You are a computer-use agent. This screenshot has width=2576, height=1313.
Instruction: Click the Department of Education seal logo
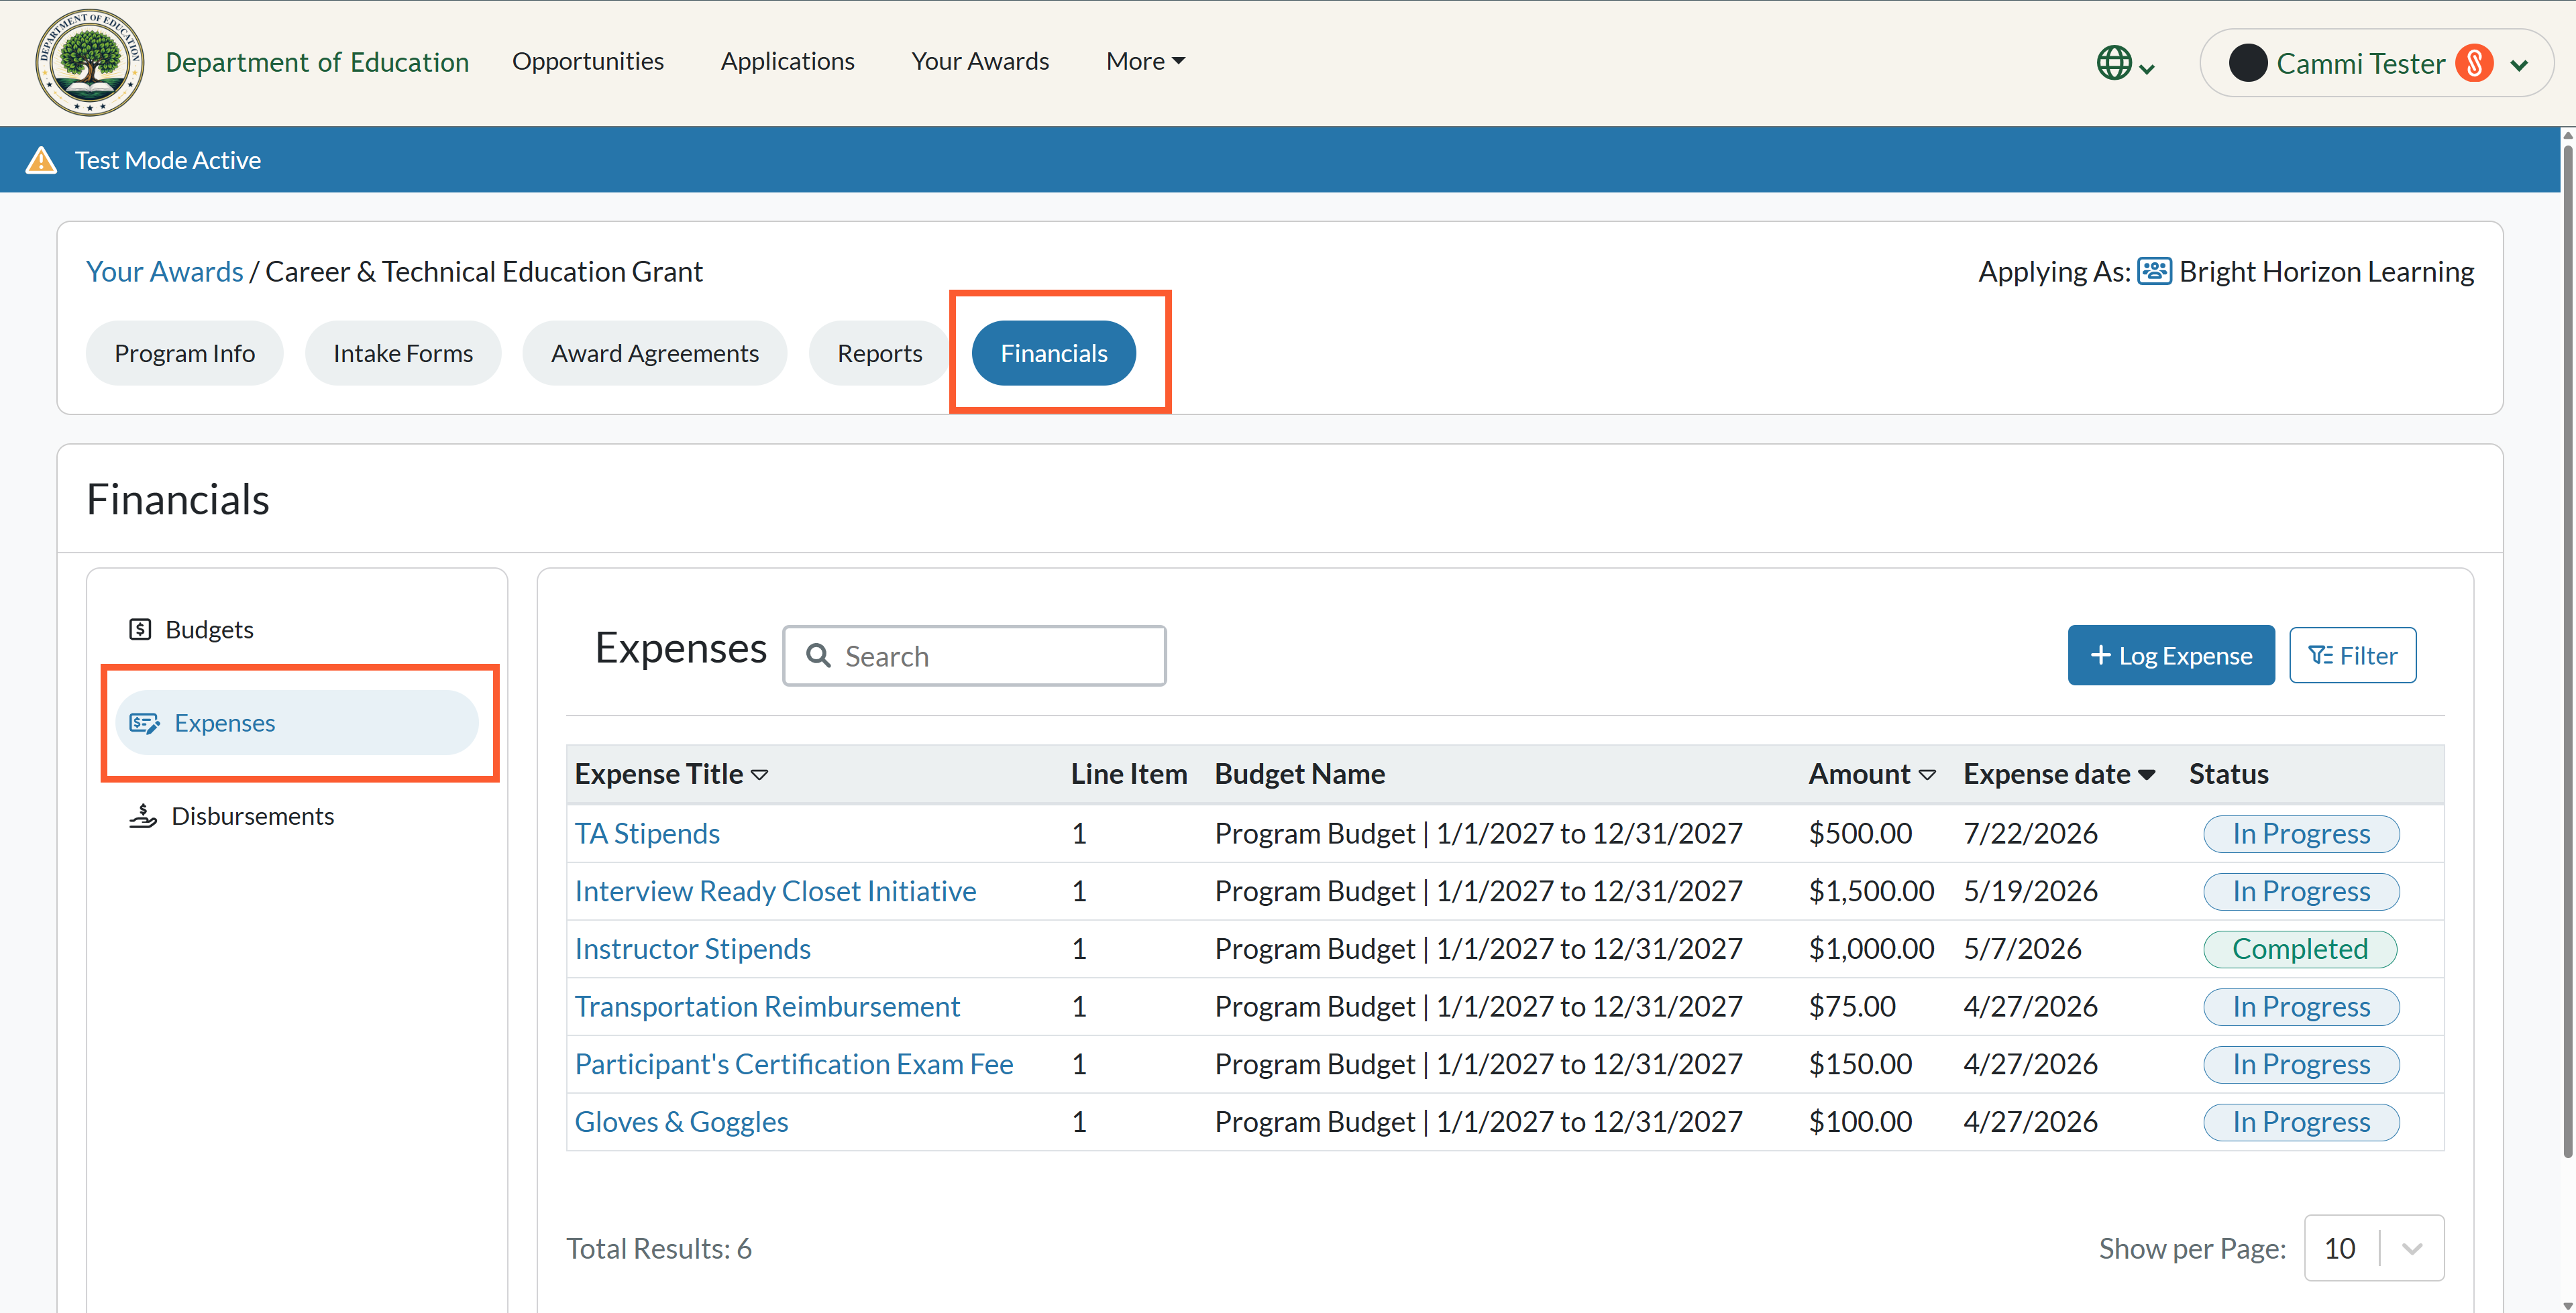(90, 62)
